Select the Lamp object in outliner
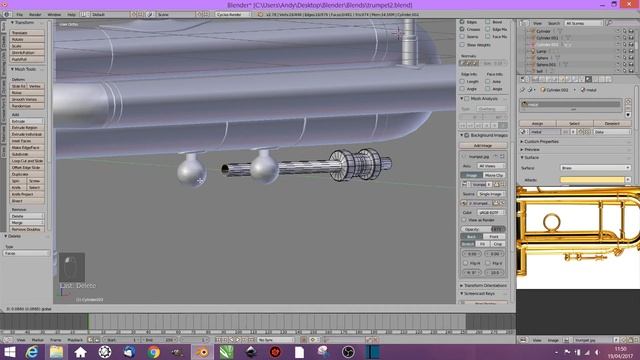640x360 pixels. pos(541,51)
